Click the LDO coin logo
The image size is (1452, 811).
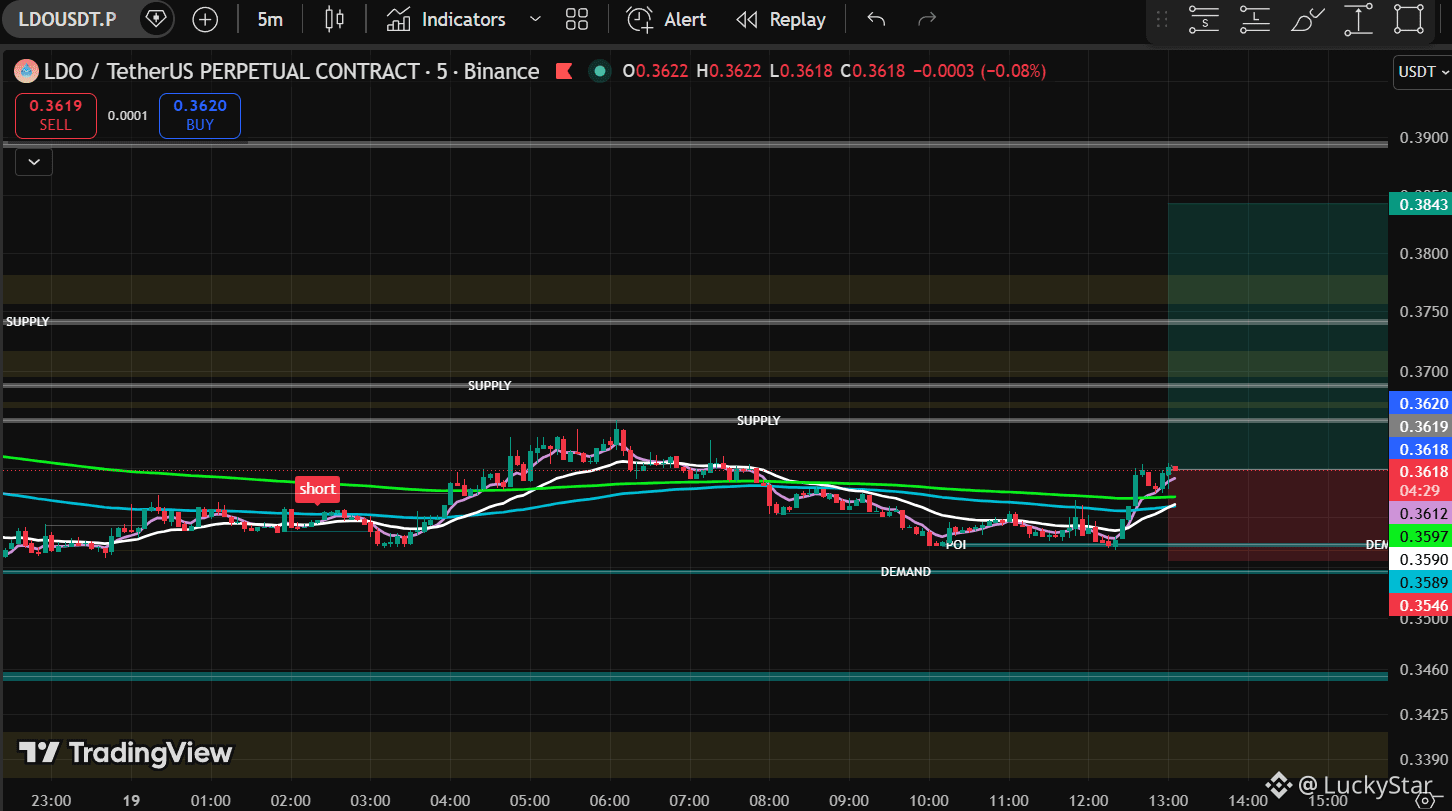point(26,71)
